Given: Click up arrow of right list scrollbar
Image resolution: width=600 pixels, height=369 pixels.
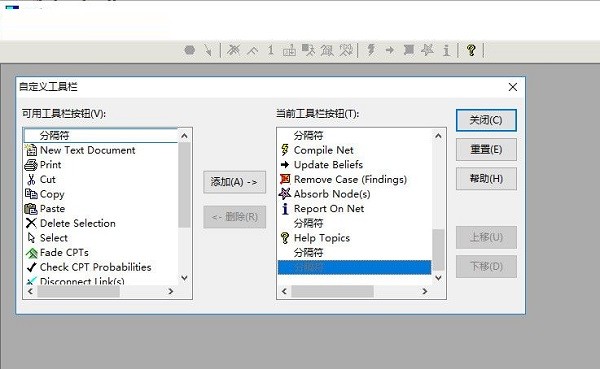Looking at the screenshot, I should pos(438,136).
